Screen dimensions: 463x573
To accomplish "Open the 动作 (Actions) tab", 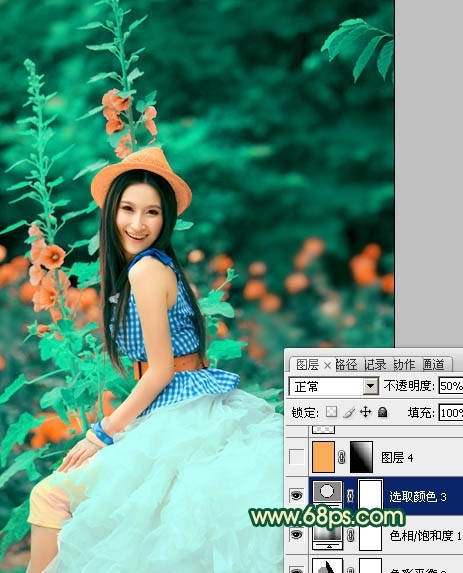I will (x=404, y=364).
